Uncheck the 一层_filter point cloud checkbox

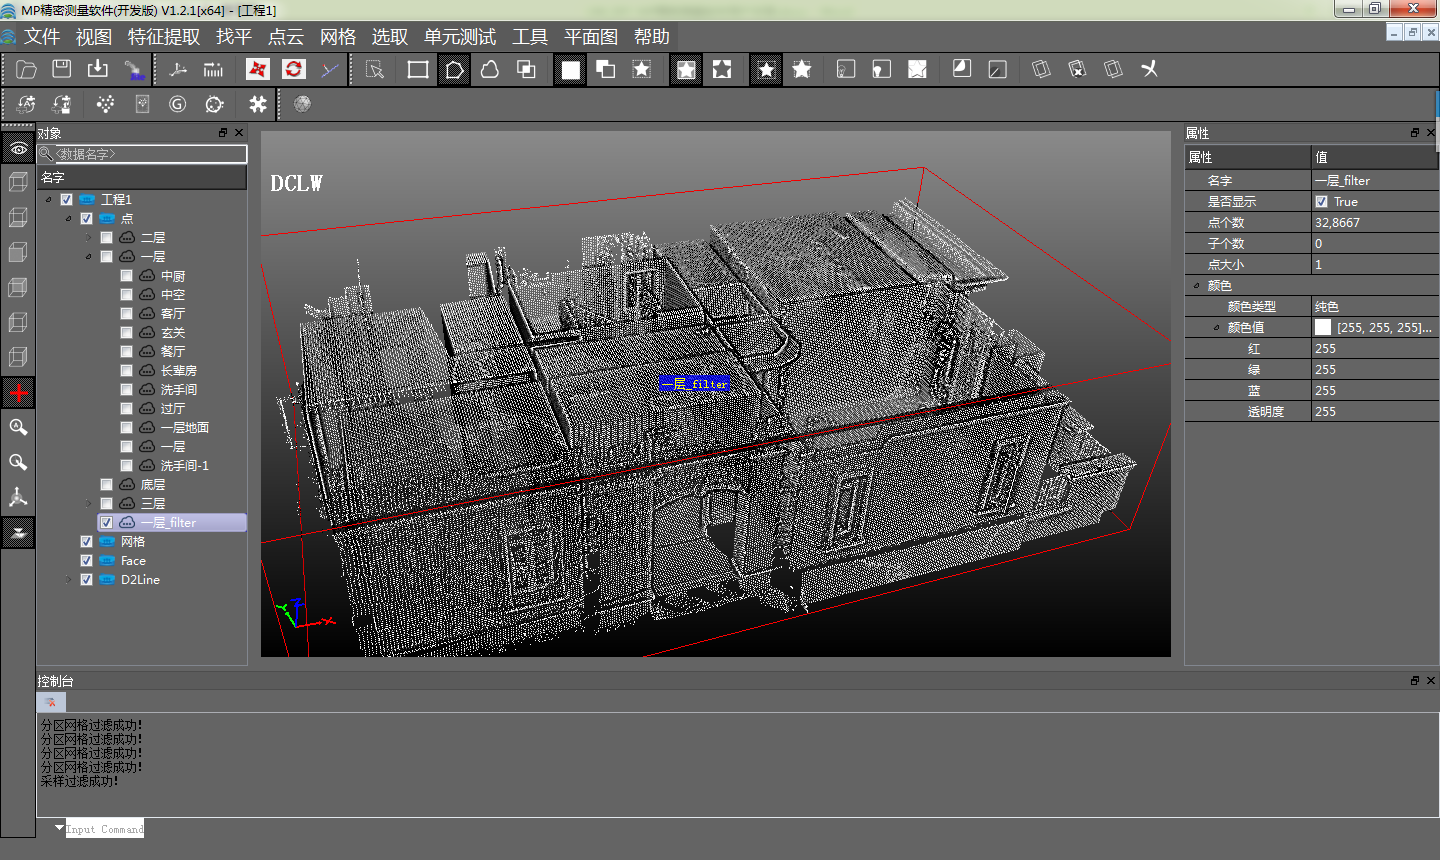106,523
